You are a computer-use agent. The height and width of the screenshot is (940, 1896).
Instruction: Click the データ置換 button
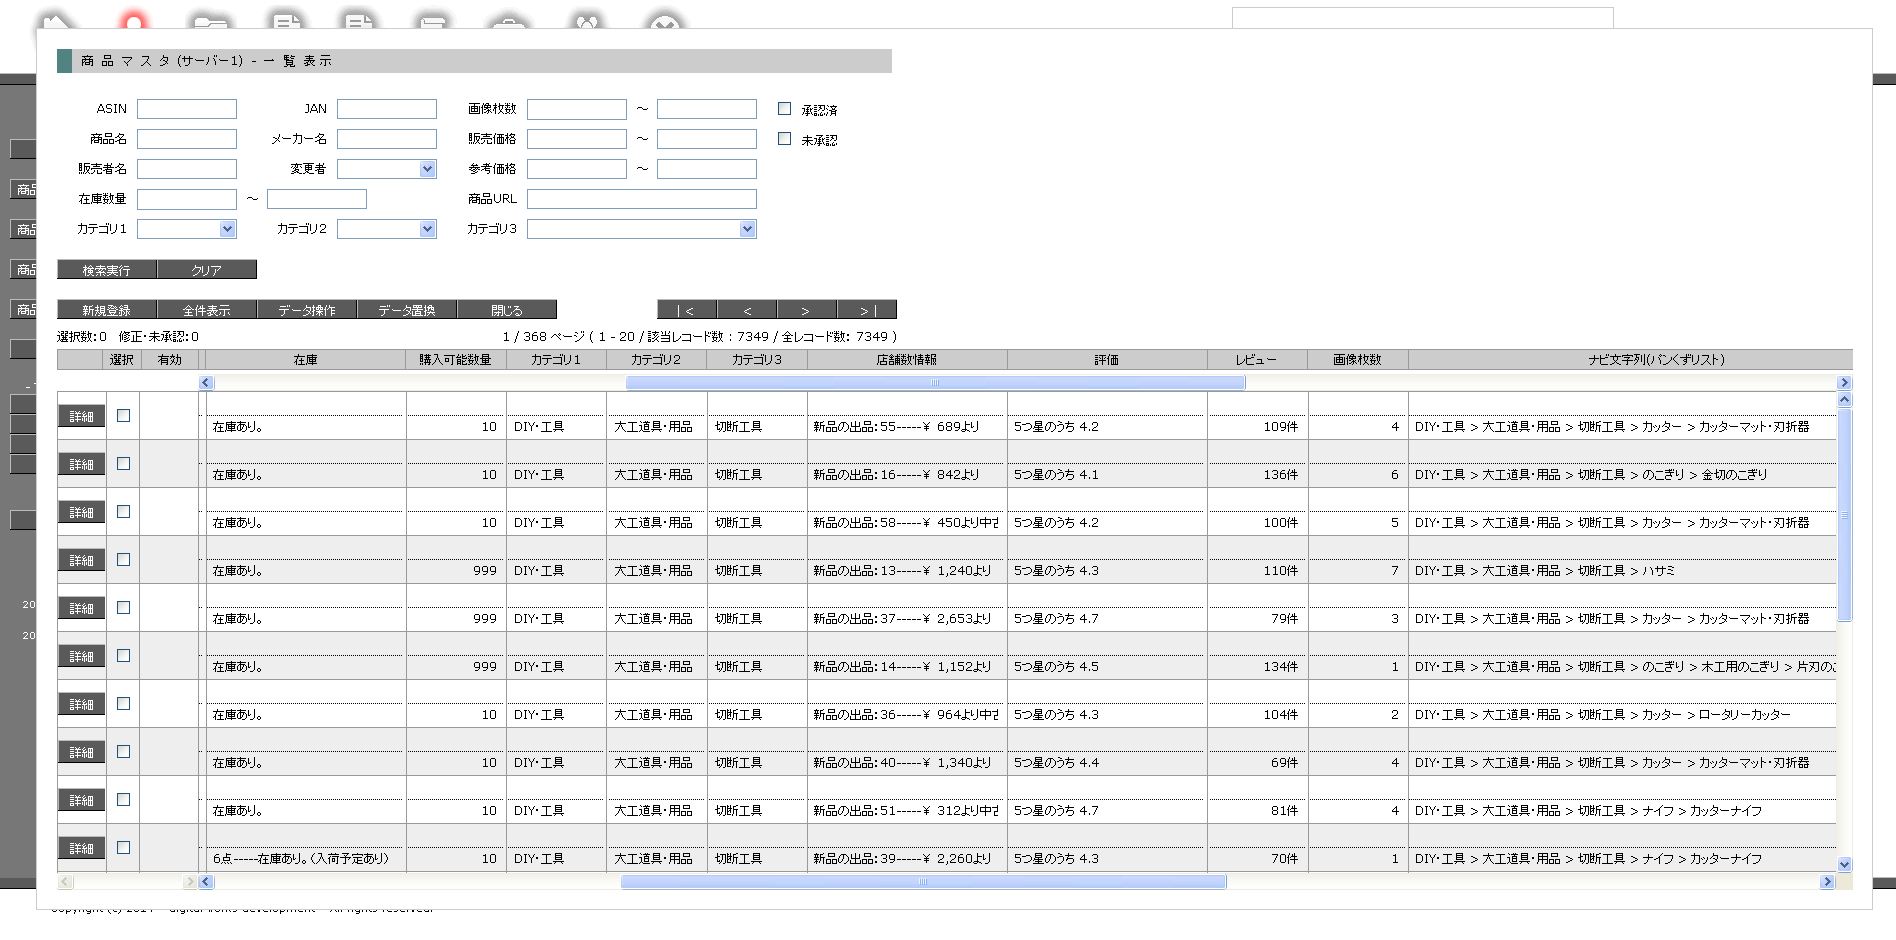(x=406, y=310)
